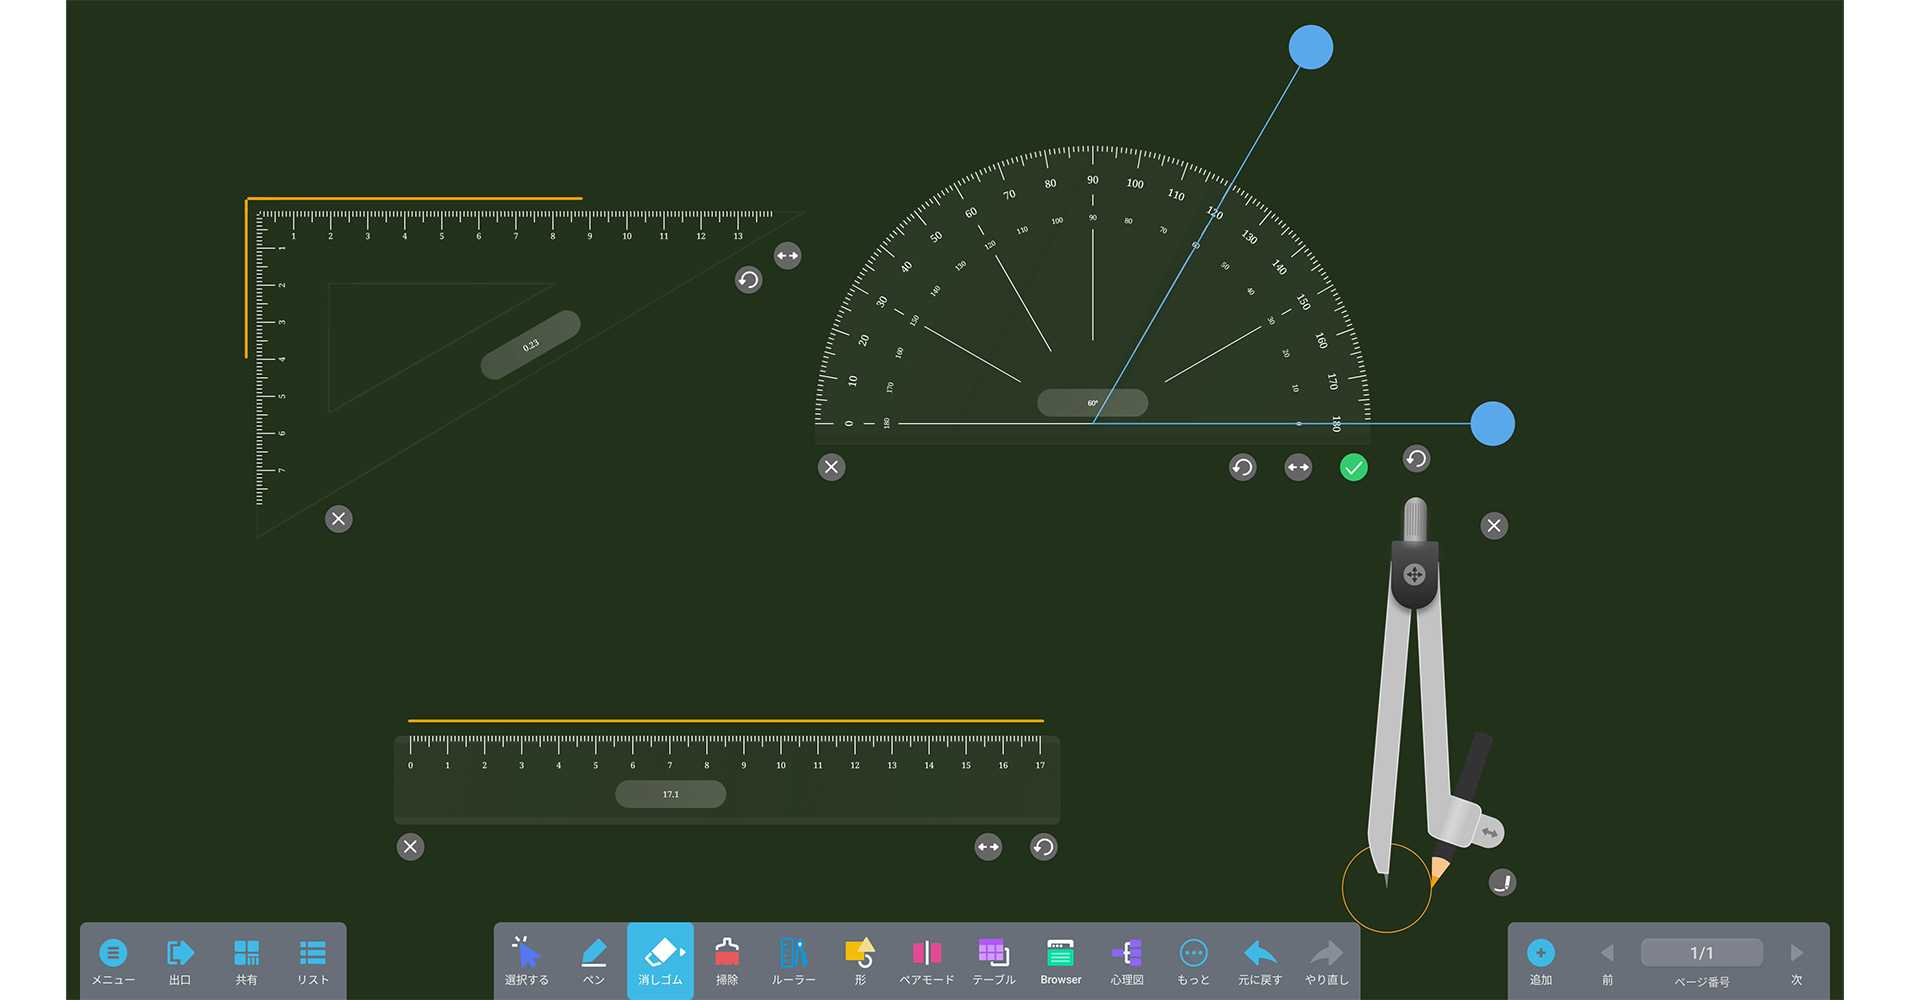Open the ルーラー ruler tools
Screen dimensions: 1910x1000
tap(793, 961)
